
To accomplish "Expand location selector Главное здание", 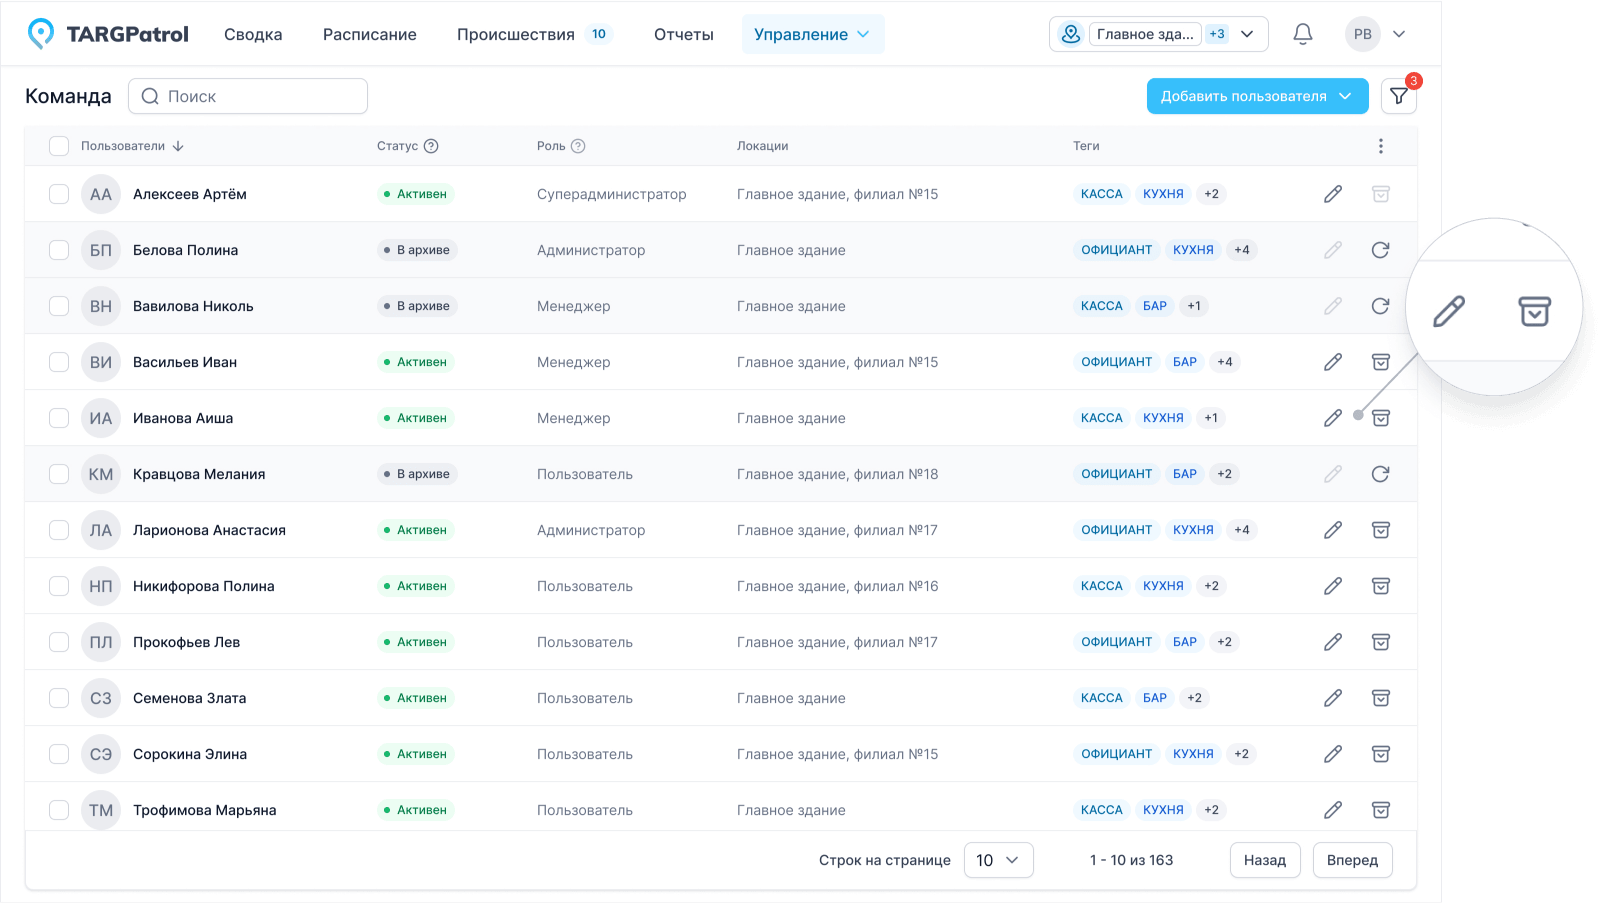I will [x=1158, y=34].
